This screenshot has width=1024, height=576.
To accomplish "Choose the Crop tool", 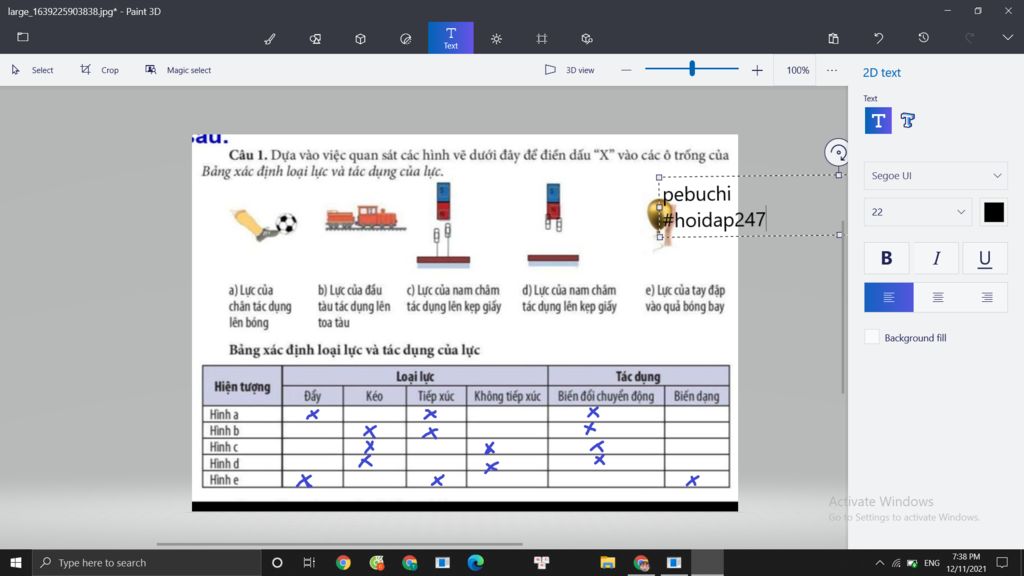I will (100, 70).
